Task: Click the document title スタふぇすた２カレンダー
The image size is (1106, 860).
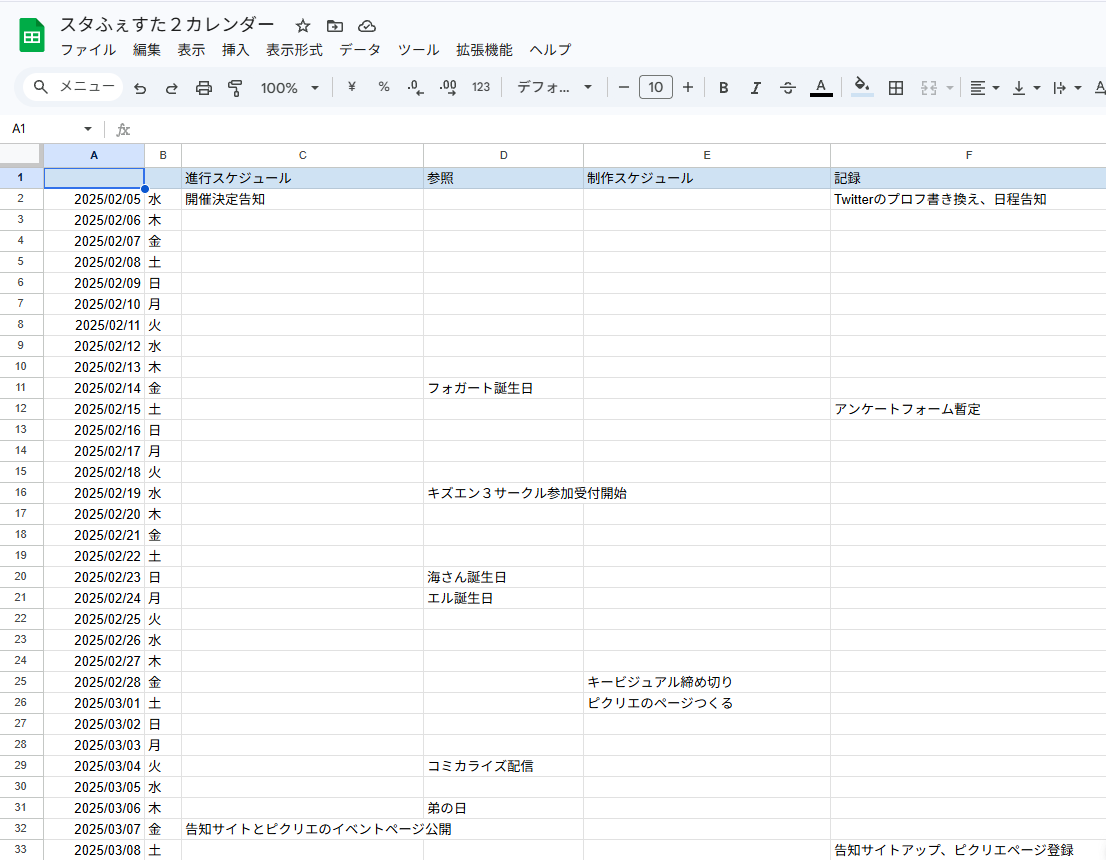Action: point(167,25)
